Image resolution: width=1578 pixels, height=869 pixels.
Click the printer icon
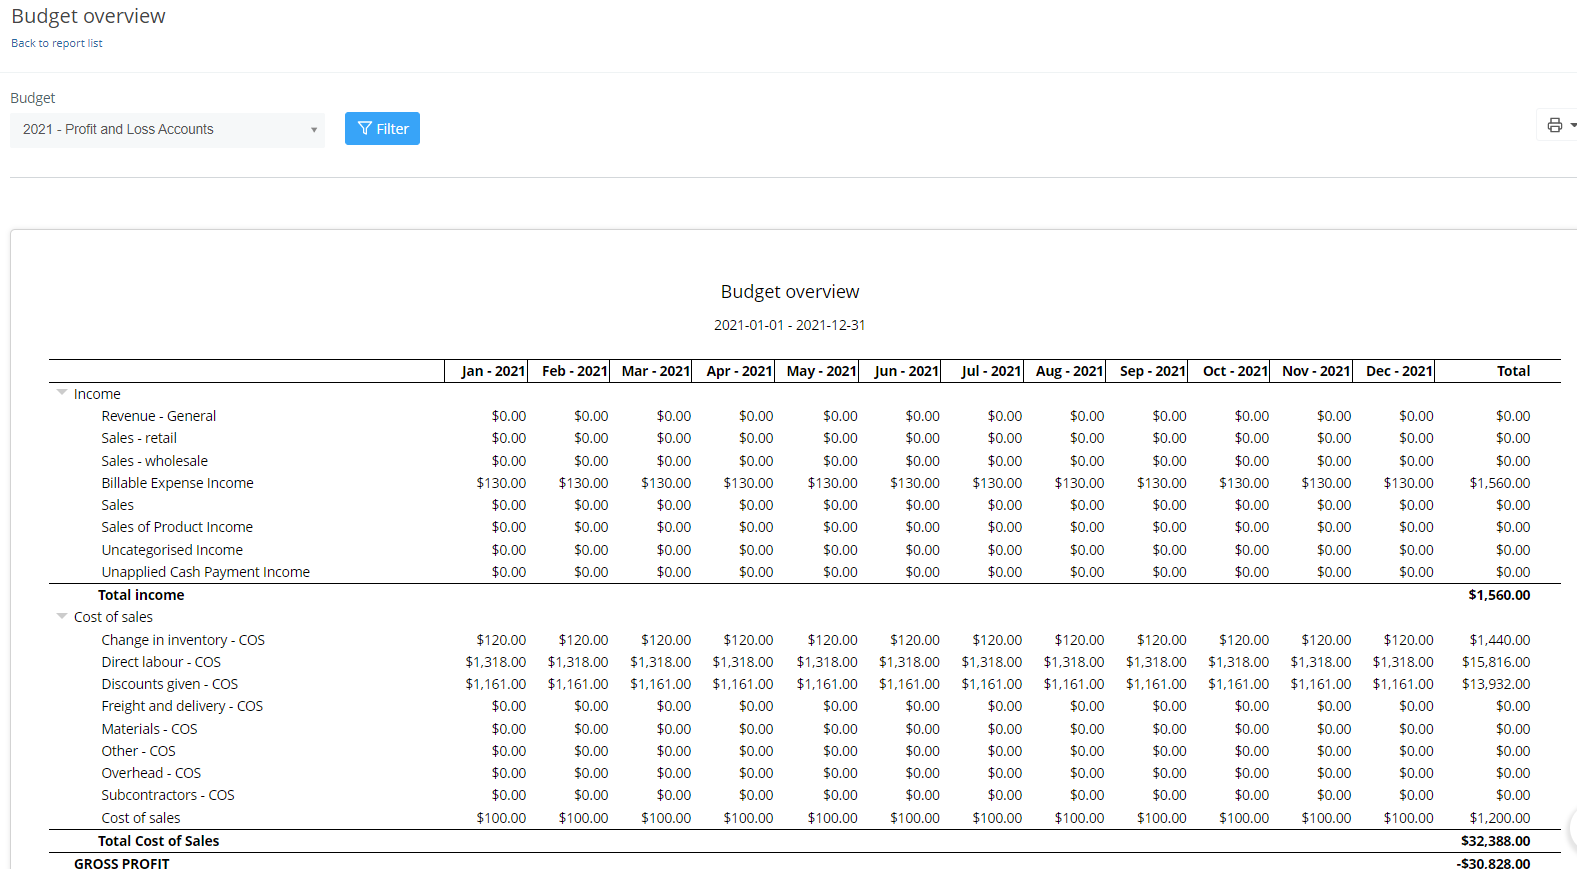(1554, 125)
